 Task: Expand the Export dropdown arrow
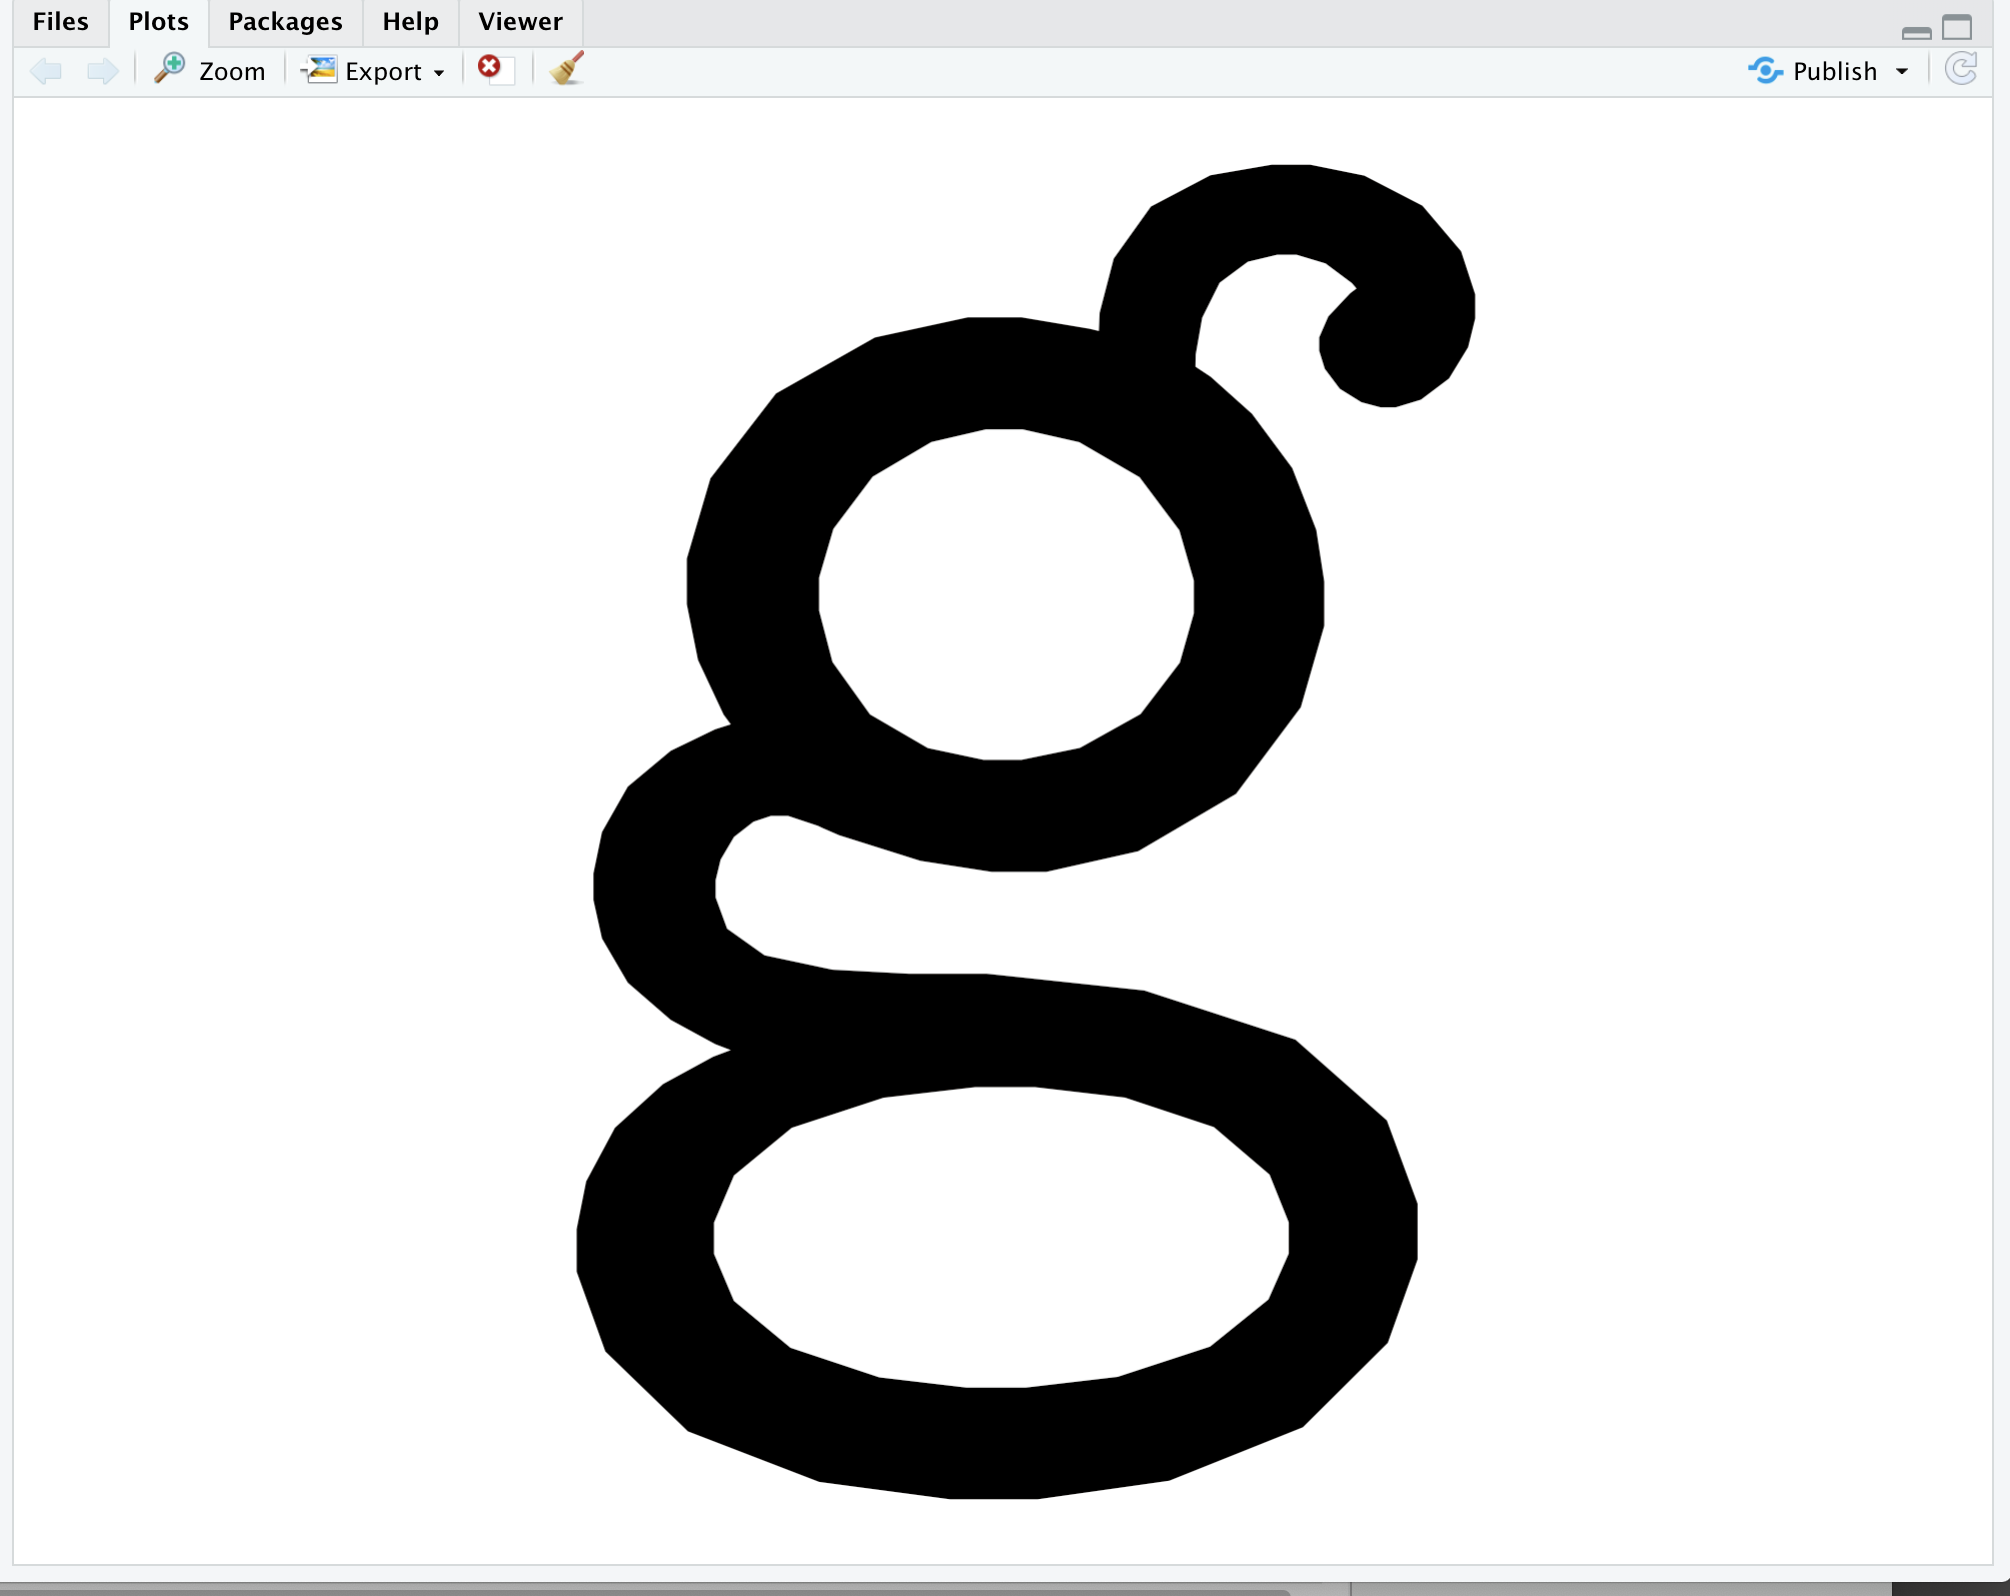coord(439,73)
